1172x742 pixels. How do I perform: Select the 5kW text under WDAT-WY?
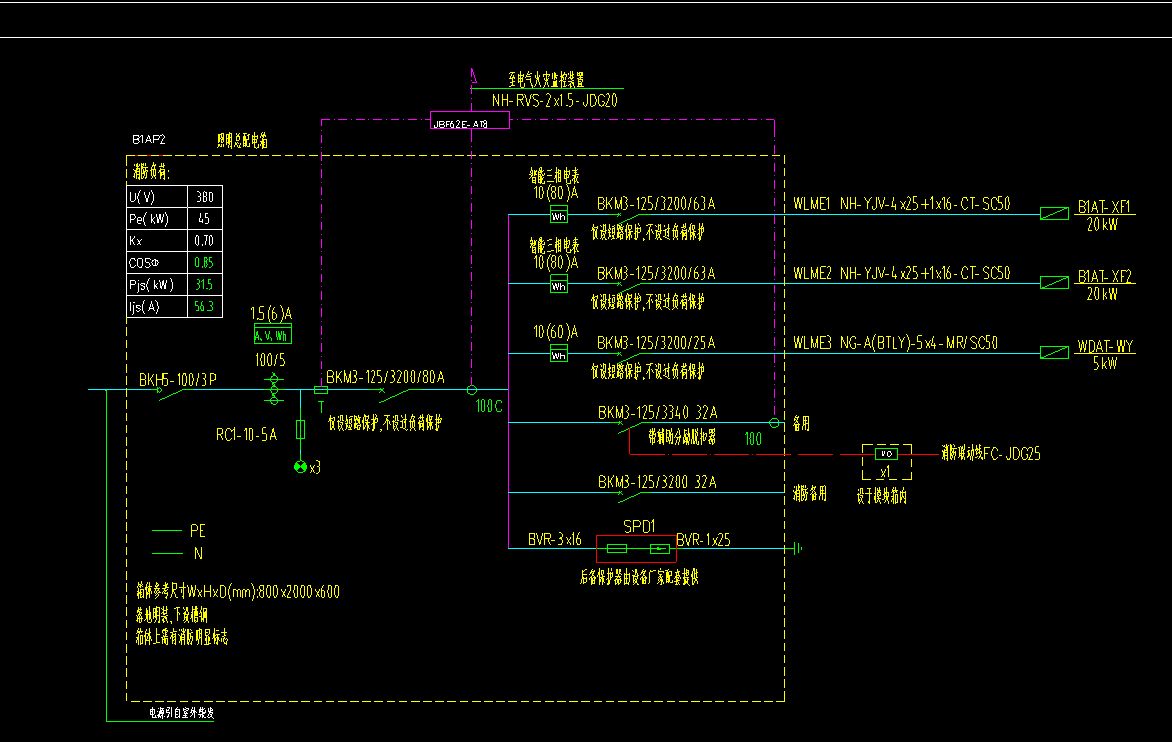click(1105, 364)
